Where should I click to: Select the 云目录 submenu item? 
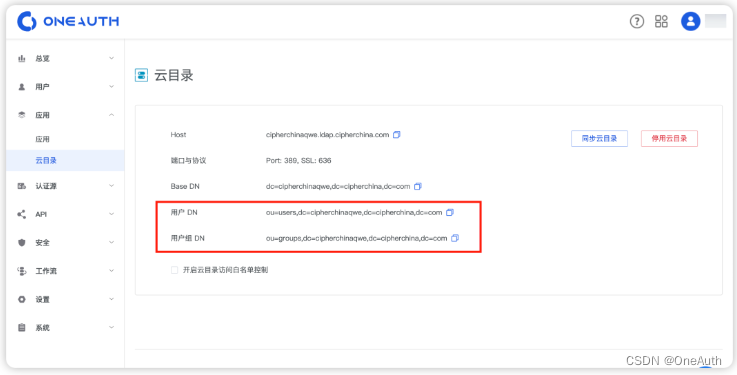[65, 161]
